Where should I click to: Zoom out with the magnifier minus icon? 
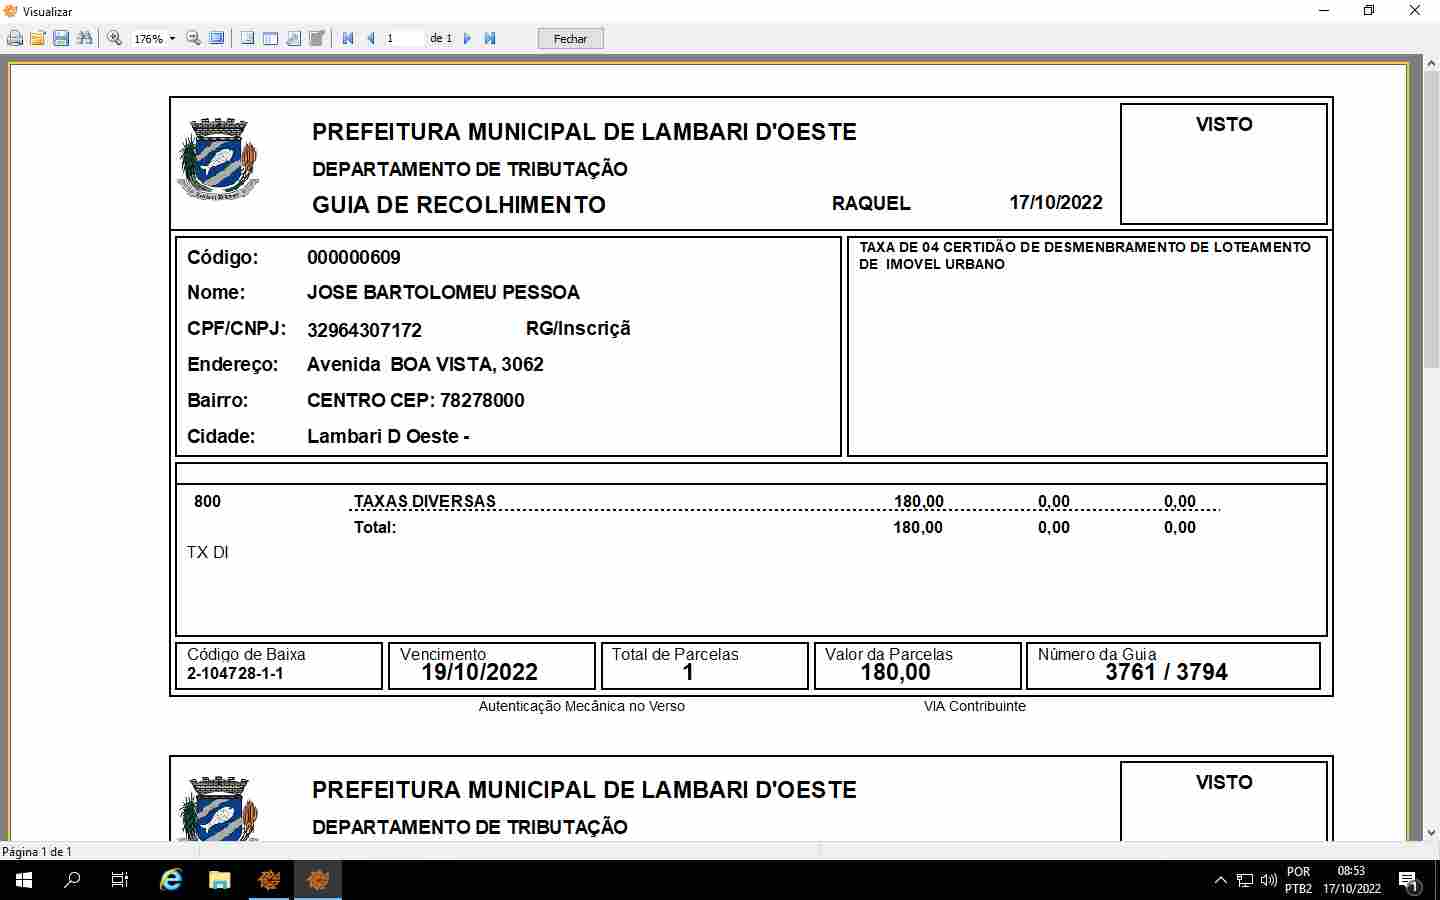[194, 39]
